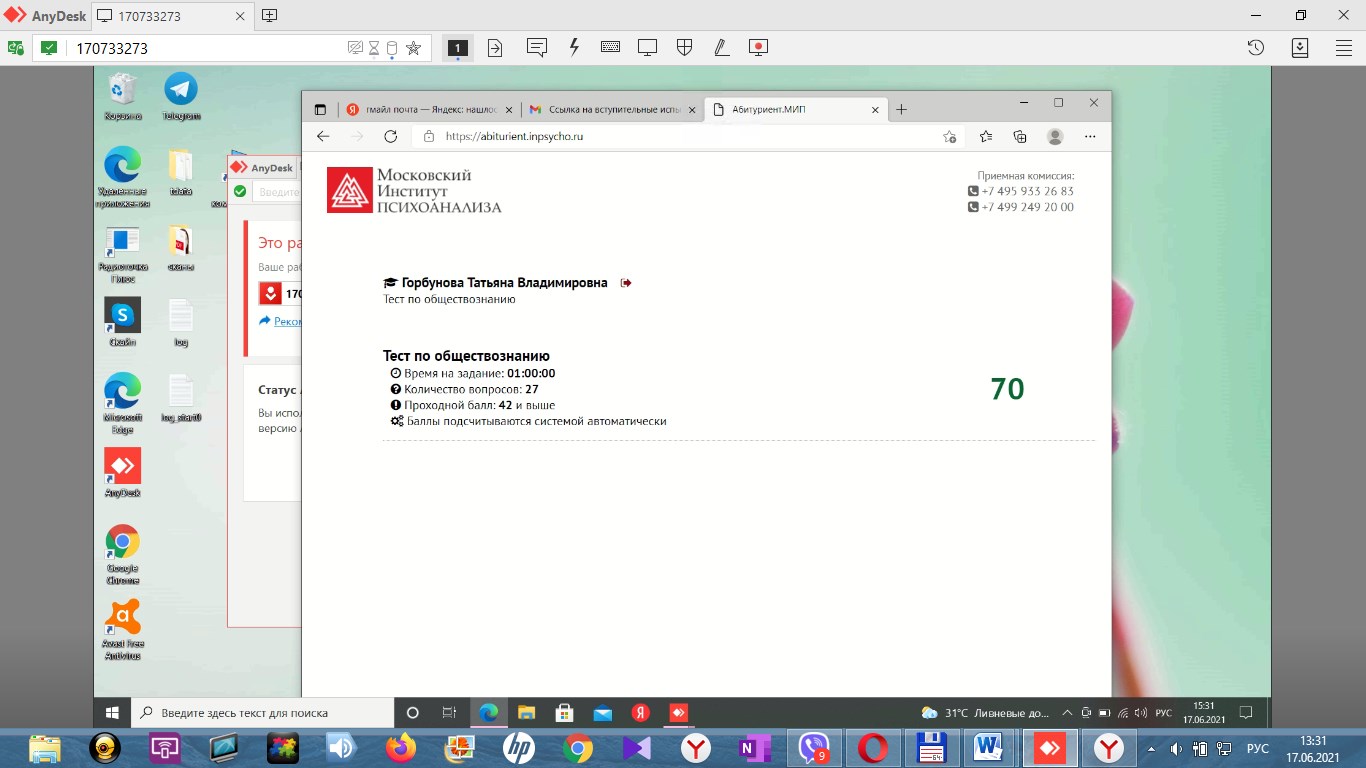Click the file transfer arrow icon

coord(495,47)
